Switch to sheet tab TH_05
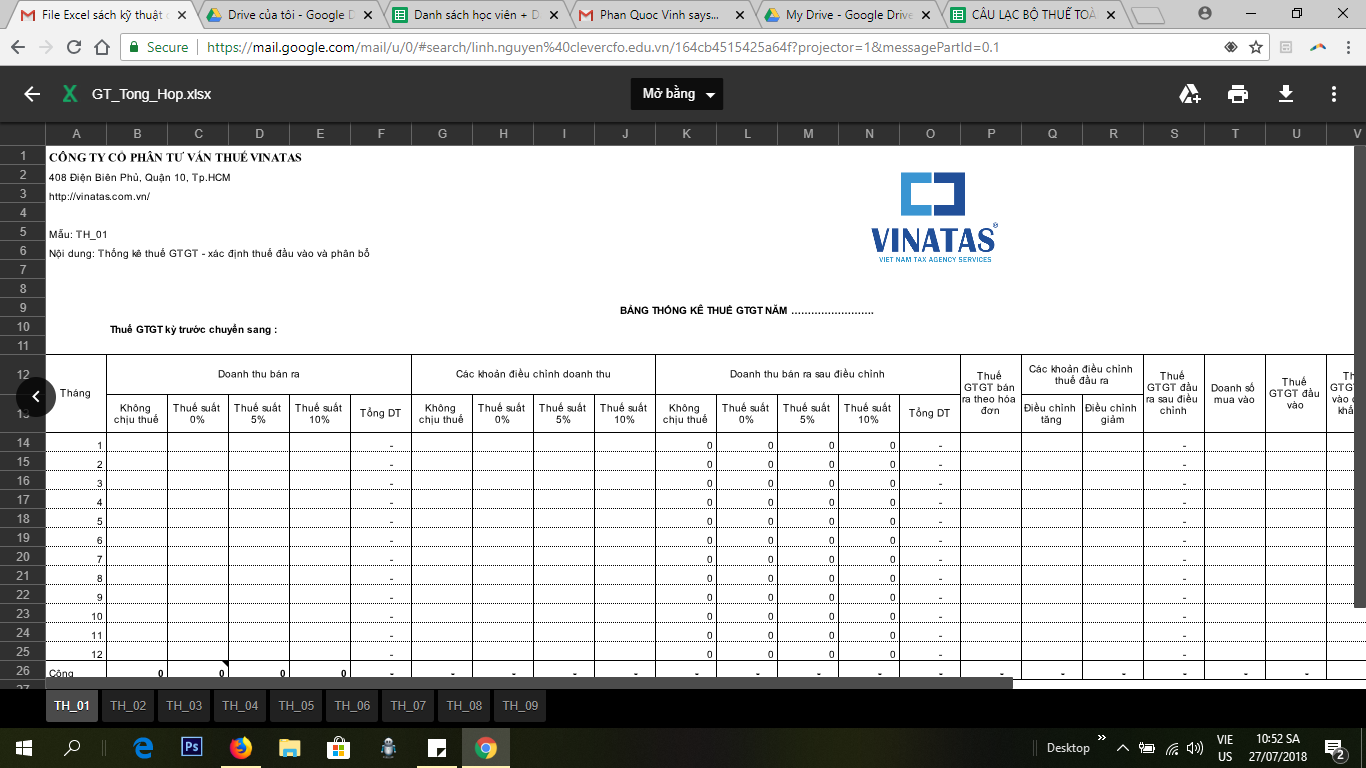This screenshot has width=1366, height=768. (x=296, y=706)
